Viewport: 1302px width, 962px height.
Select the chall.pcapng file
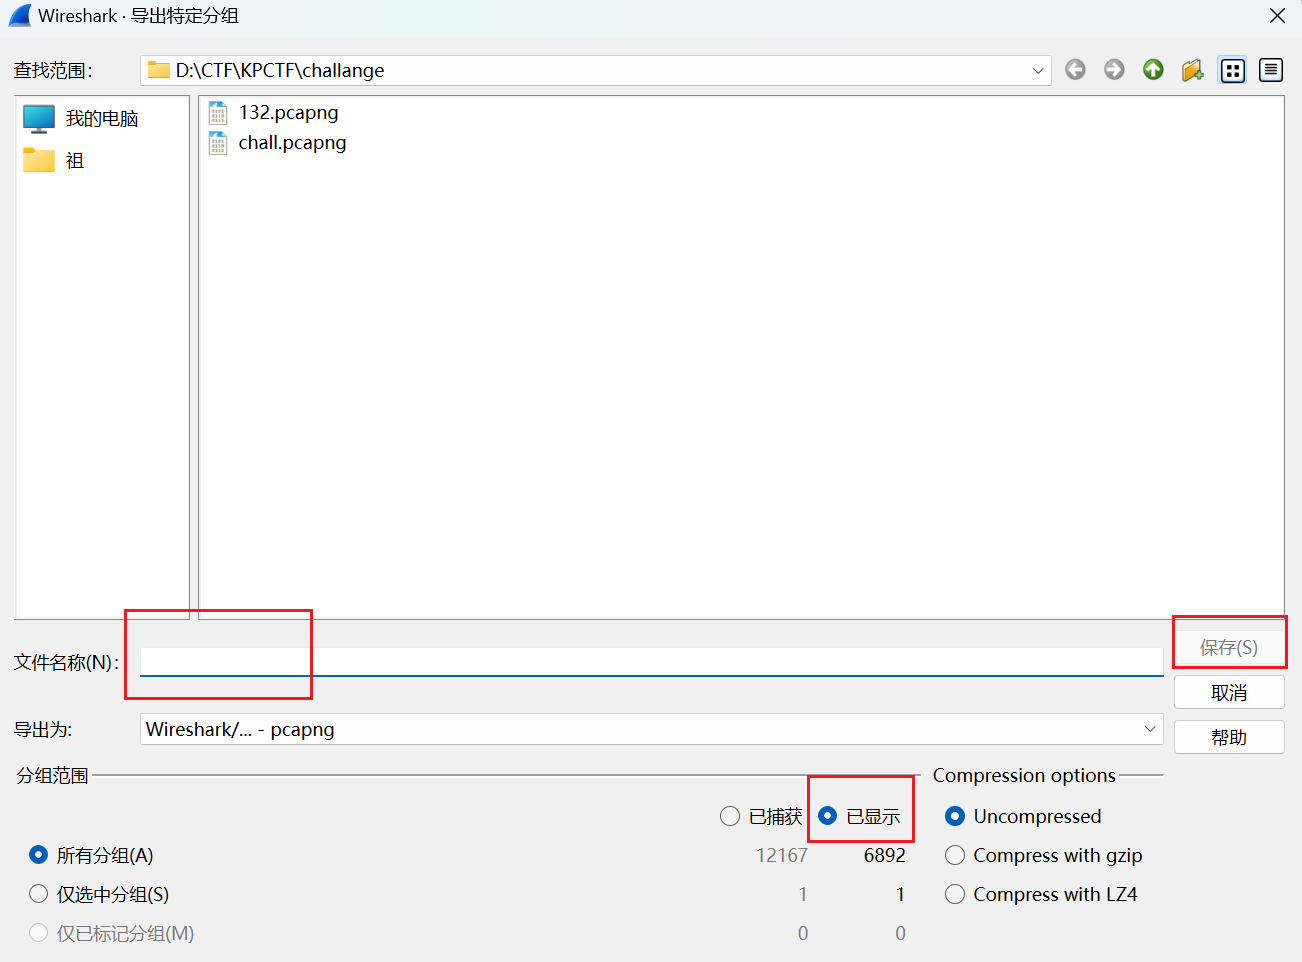(x=292, y=143)
